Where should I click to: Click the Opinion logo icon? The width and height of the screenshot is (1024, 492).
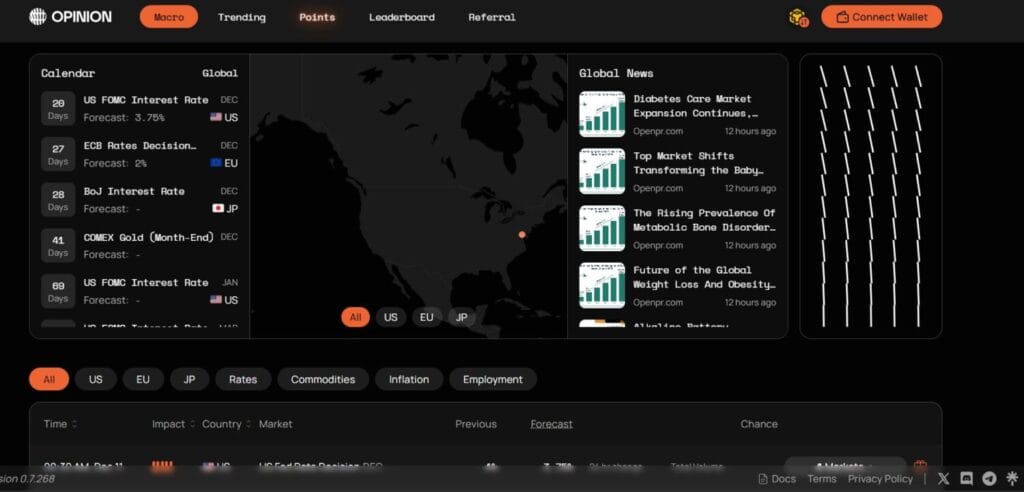[x=38, y=17]
